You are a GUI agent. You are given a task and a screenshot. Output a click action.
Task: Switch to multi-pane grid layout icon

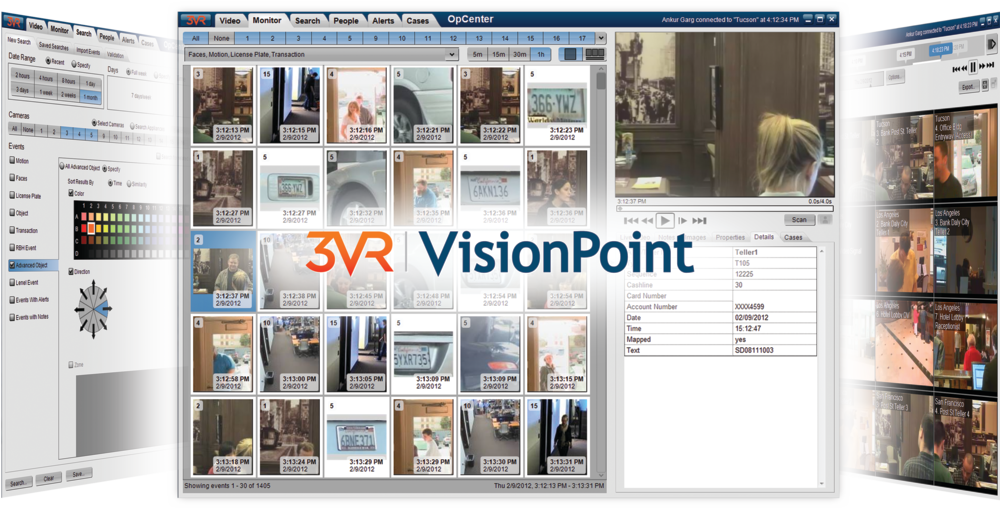coord(594,54)
